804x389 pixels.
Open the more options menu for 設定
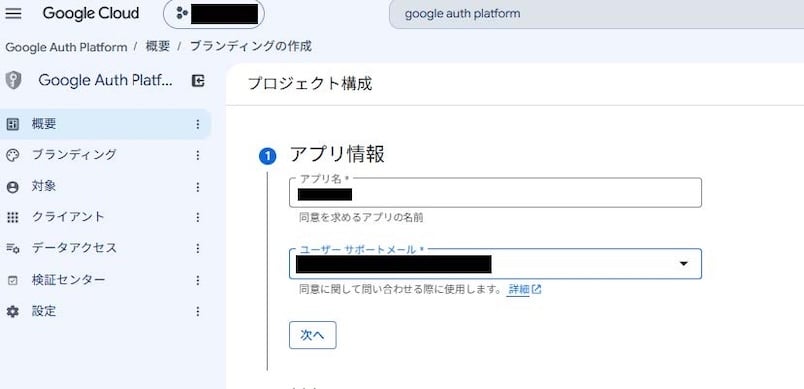198,312
